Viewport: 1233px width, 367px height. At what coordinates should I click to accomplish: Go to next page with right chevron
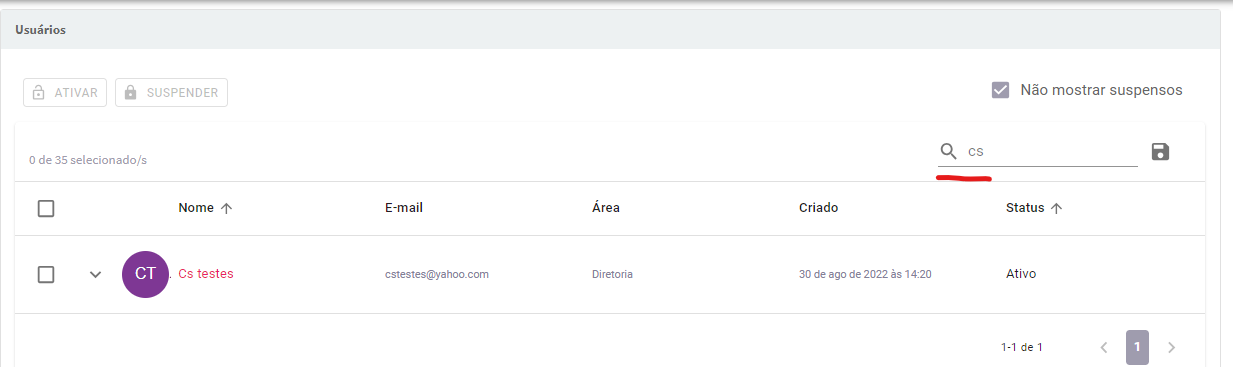pyautogui.click(x=1171, y=348)
